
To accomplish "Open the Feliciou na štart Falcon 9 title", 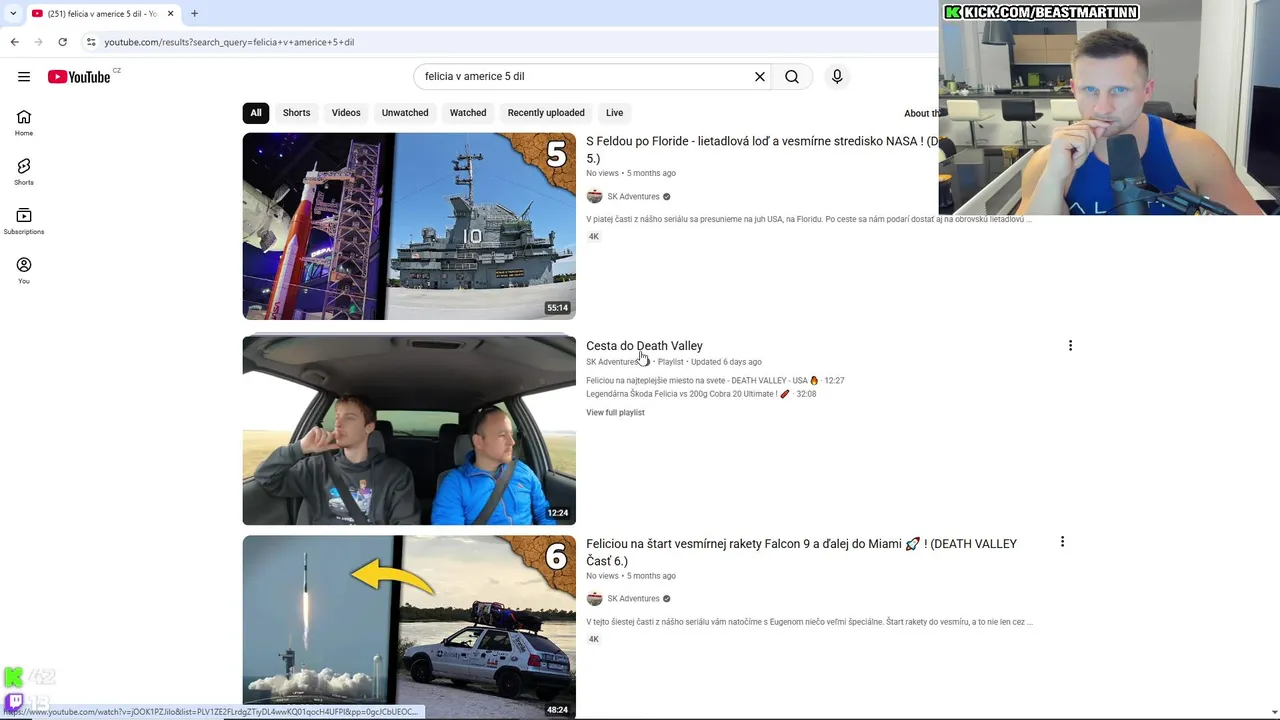I will pos(801,552).
